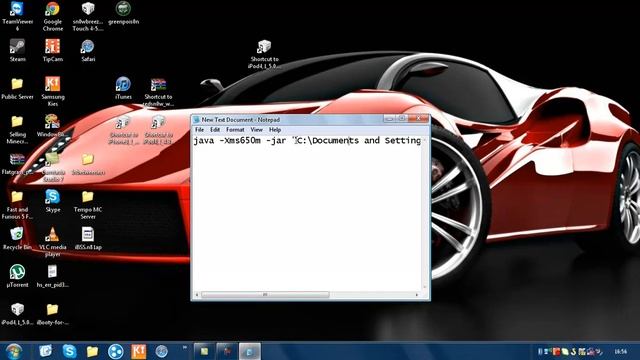Open Samsung Kies desktop icon

(x=53, y=91)
